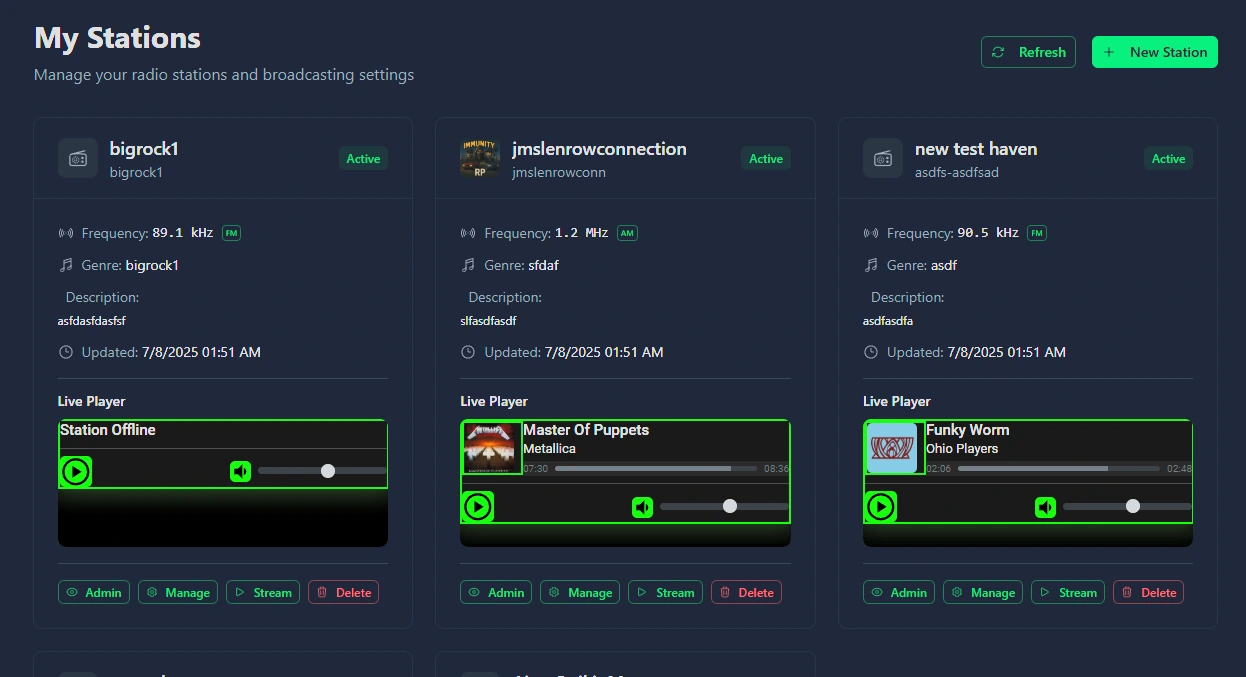This screenshot has width=1246, height=677.
Task: Click the Funky Worm song title
Action: tap(967, 430)
